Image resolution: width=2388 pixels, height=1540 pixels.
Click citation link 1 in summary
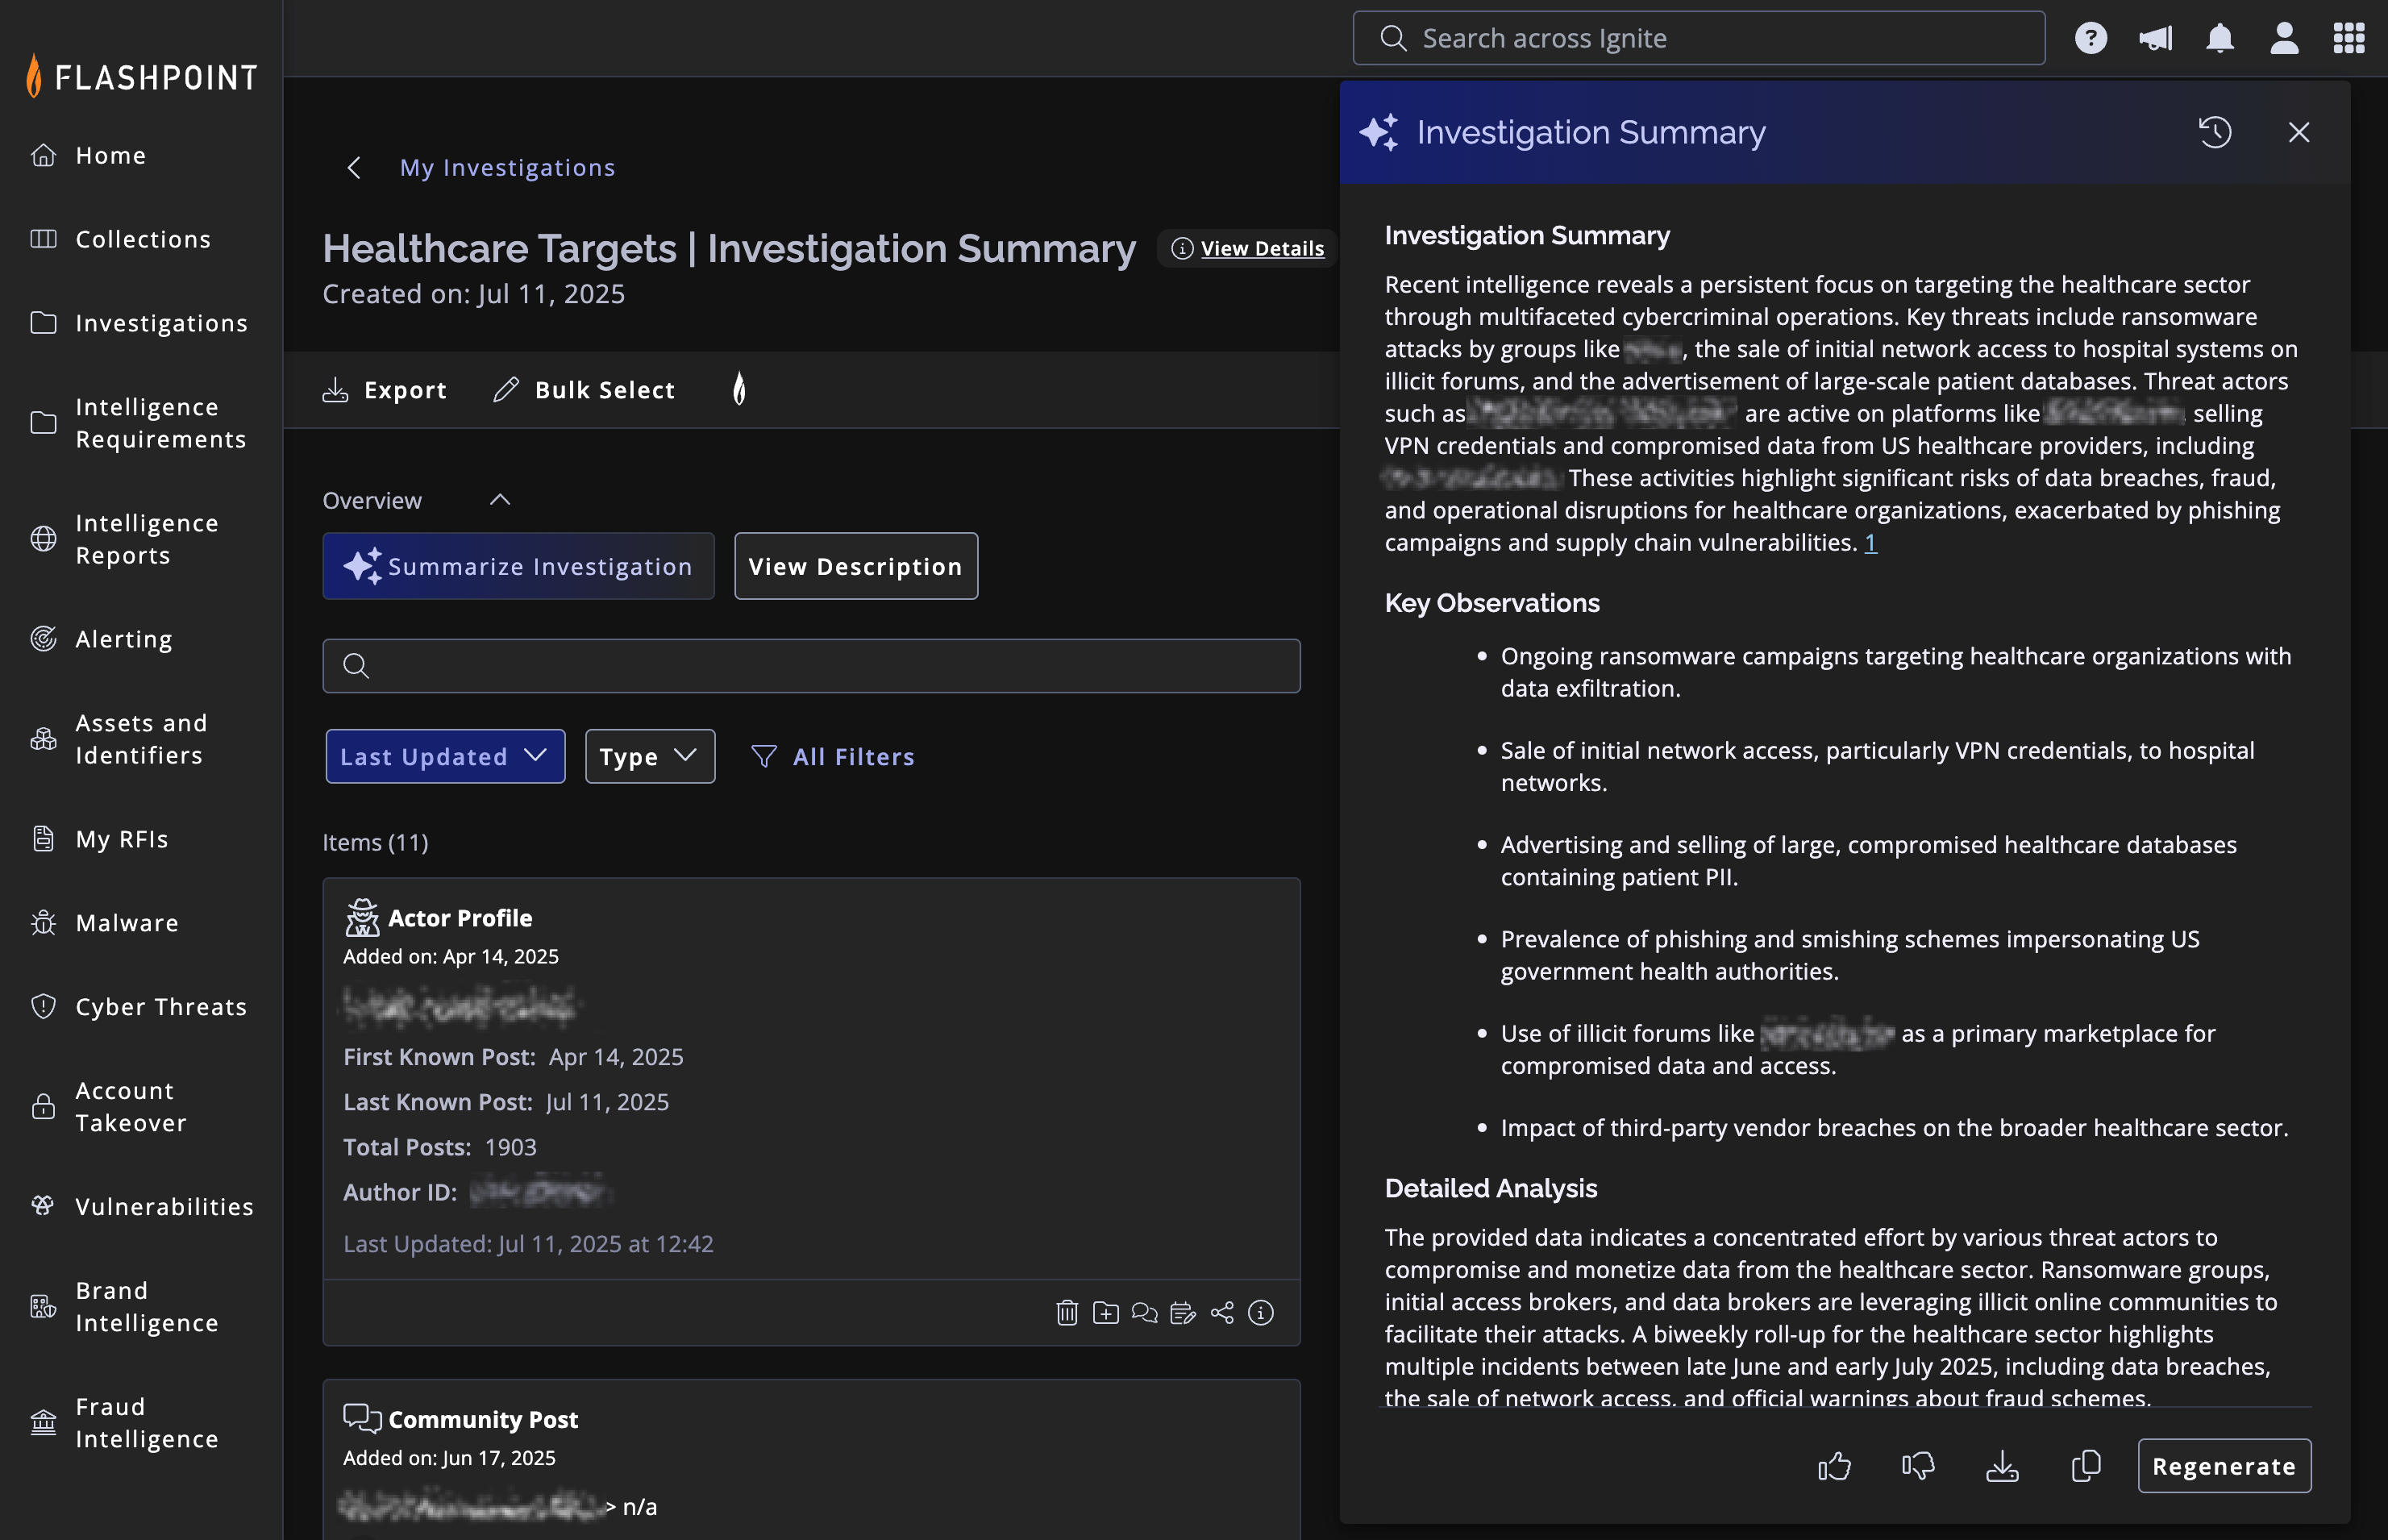1870,542
